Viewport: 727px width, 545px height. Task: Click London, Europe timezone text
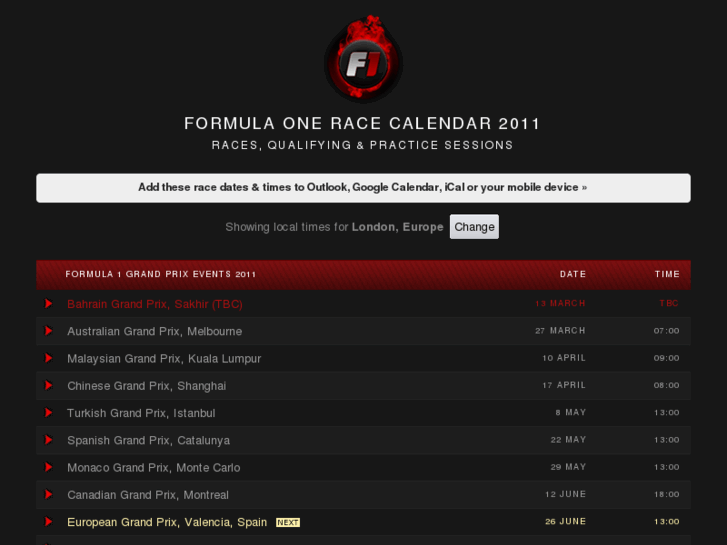(397, 227)
